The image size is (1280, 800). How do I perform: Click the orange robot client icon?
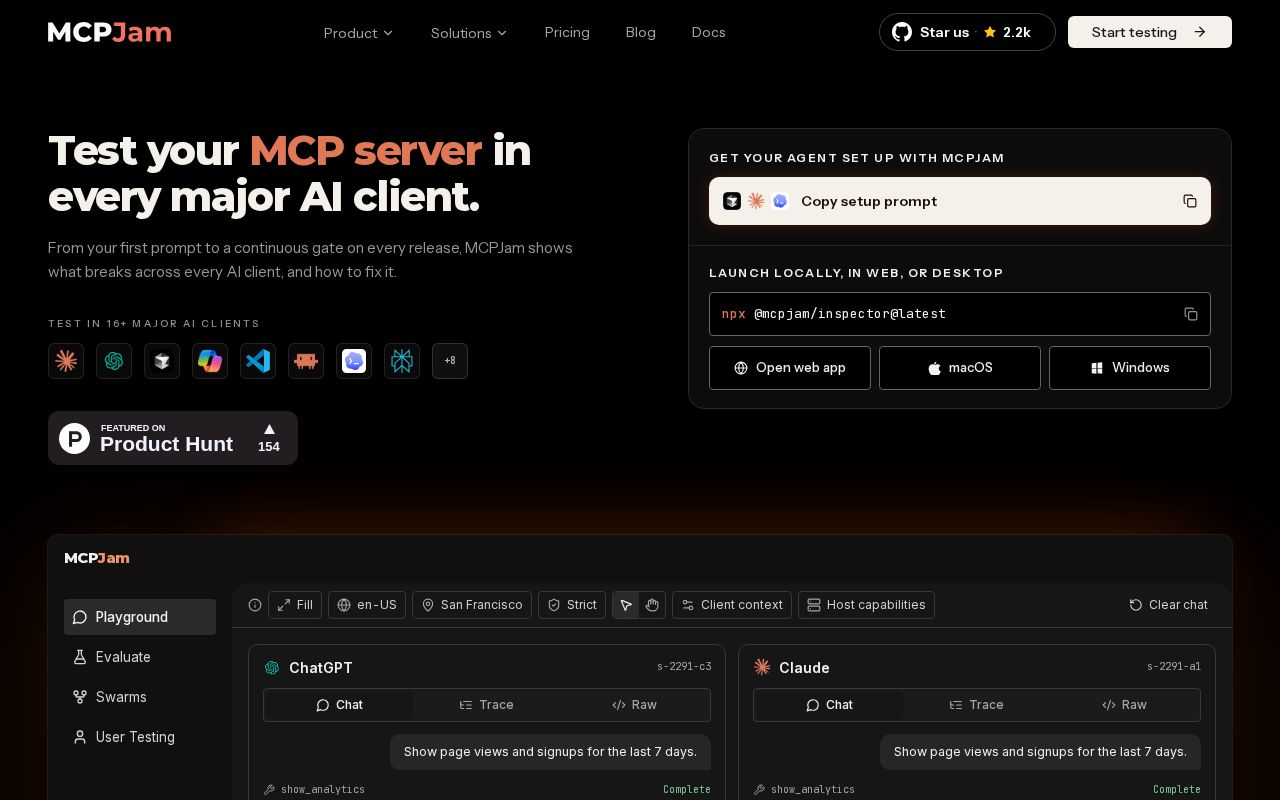(306, 361)
